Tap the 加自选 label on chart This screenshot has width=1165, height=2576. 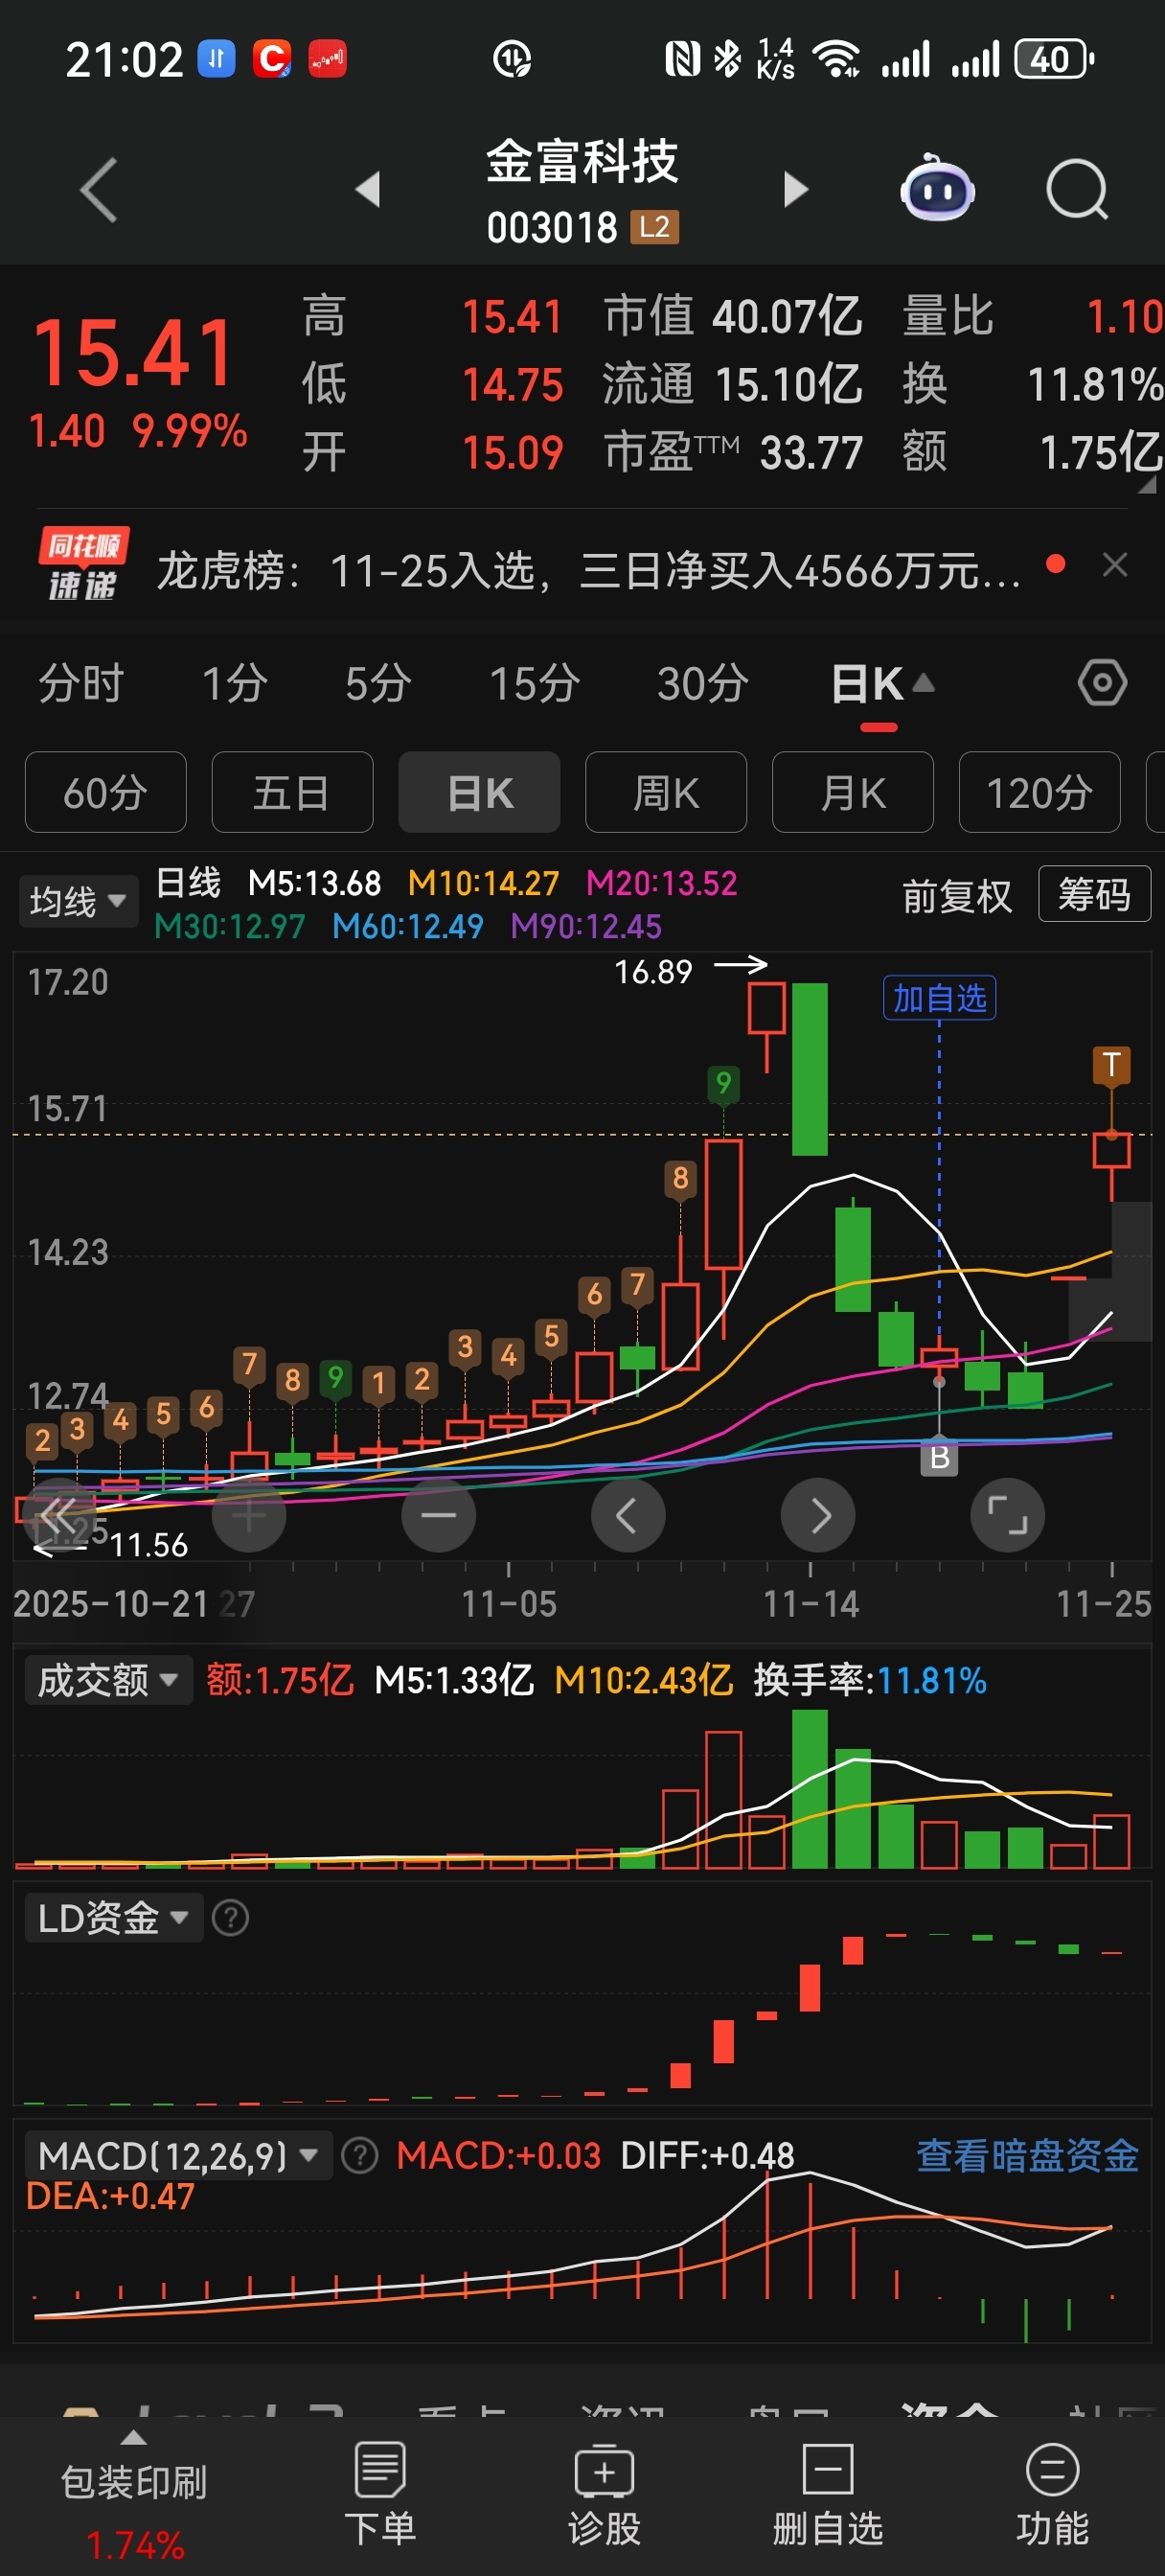[939, 998]
